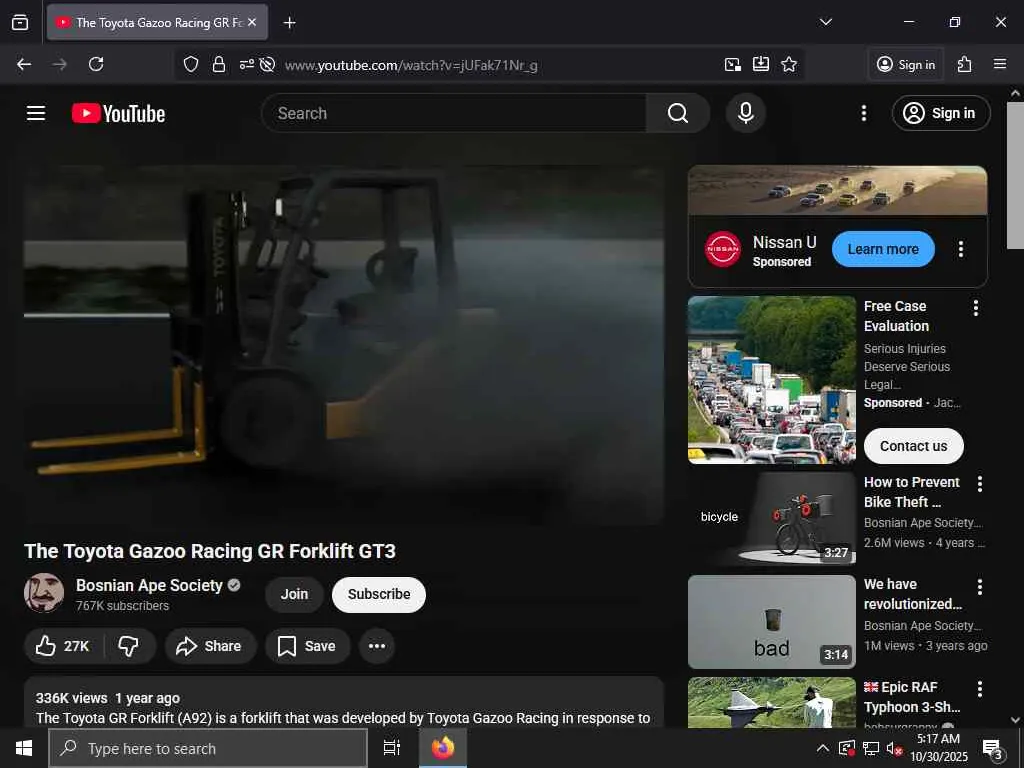Viewport: 1024px width, 768px height.
Task: Open the muted volume tray icon
Action: pos(894,749)
